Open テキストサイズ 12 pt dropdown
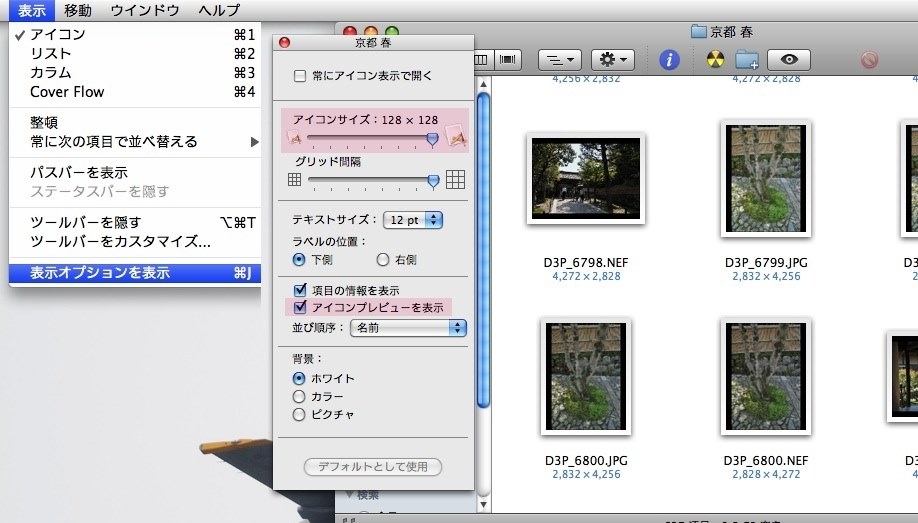Screen dimensions: 918x523 click(413, 220)
